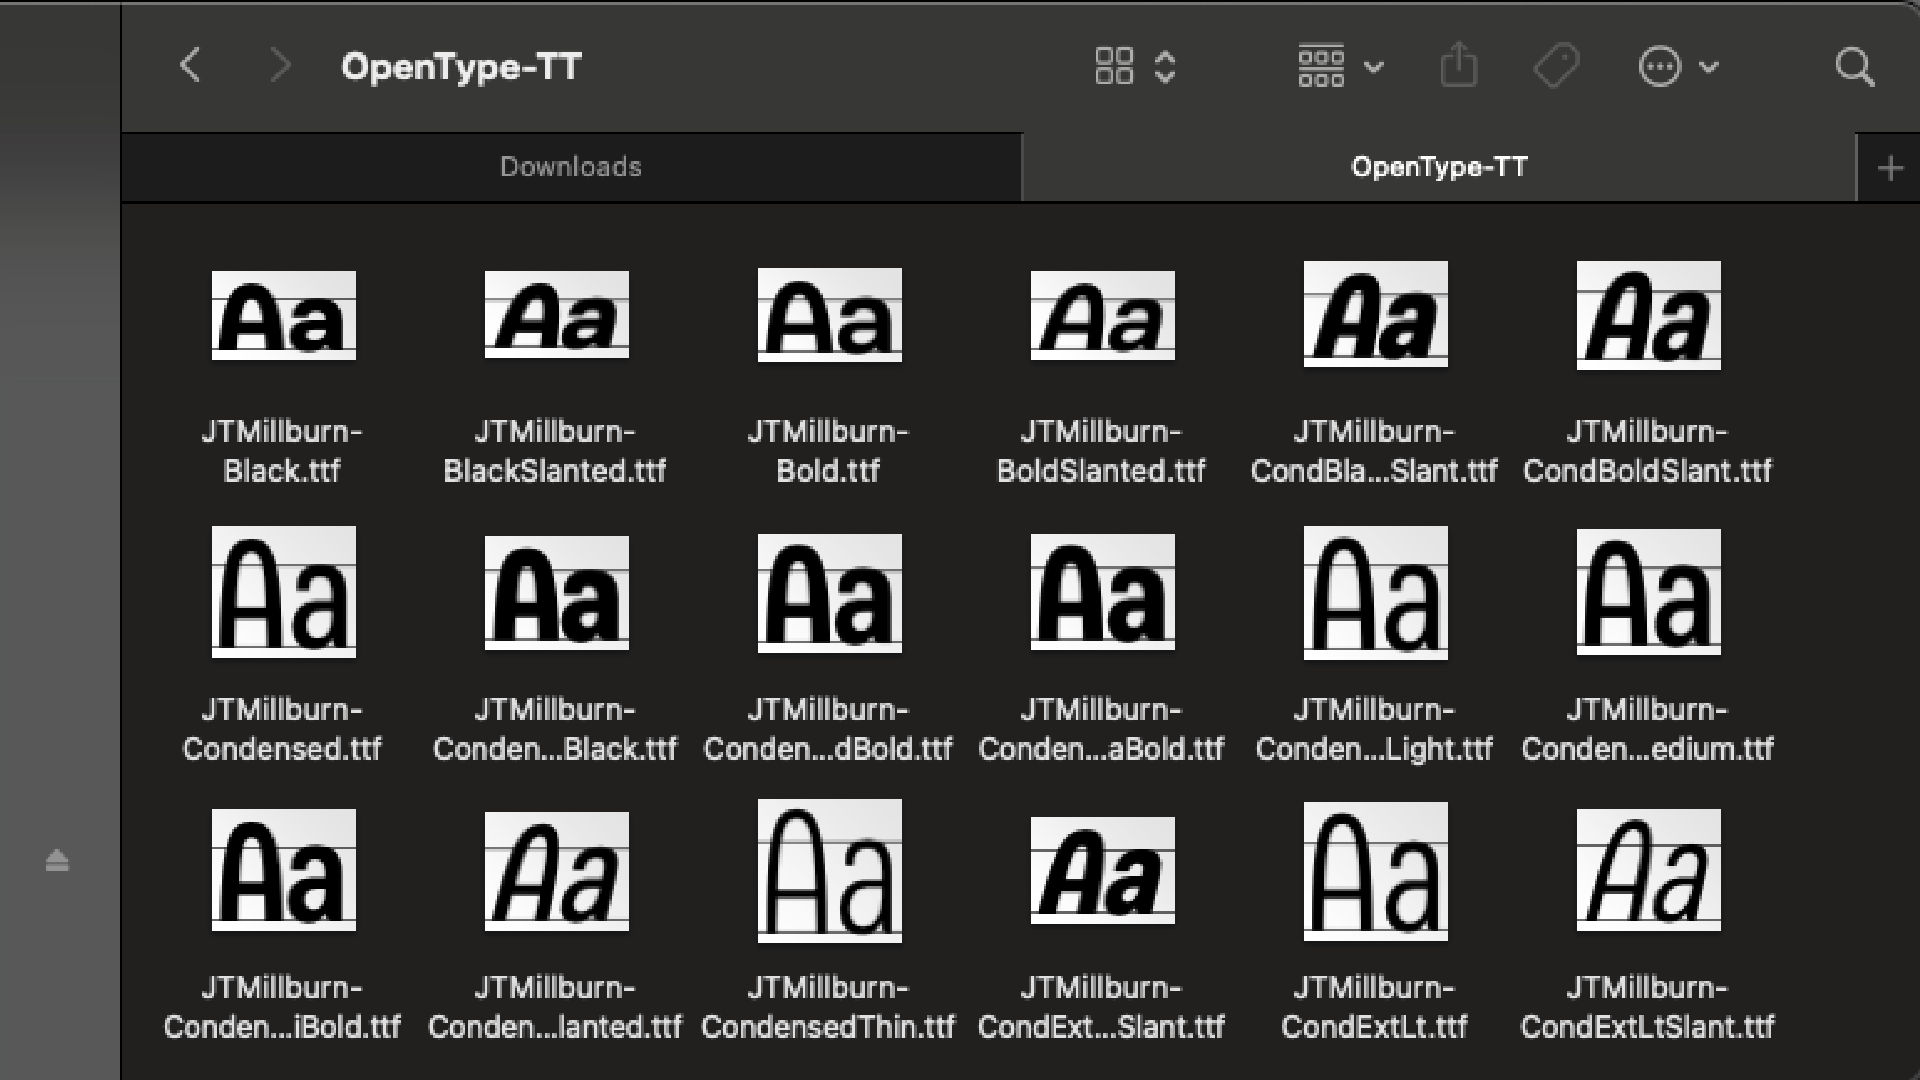Click the filename label Condensed.ttf

282,749
